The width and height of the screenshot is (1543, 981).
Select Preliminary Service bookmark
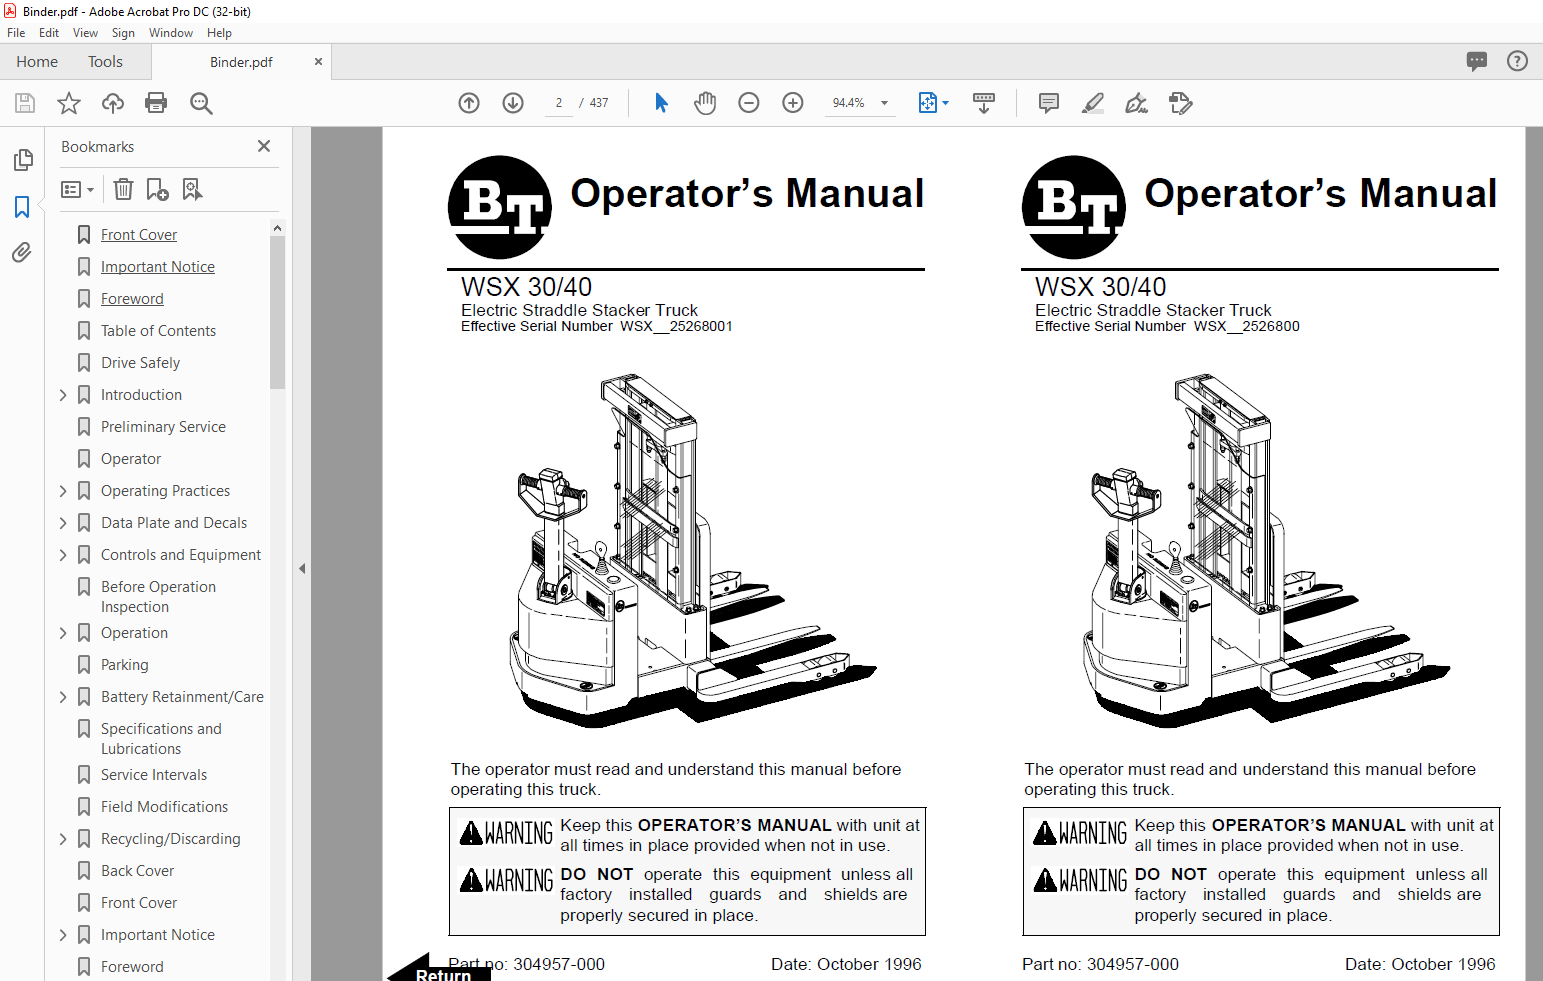coord(163,427)
